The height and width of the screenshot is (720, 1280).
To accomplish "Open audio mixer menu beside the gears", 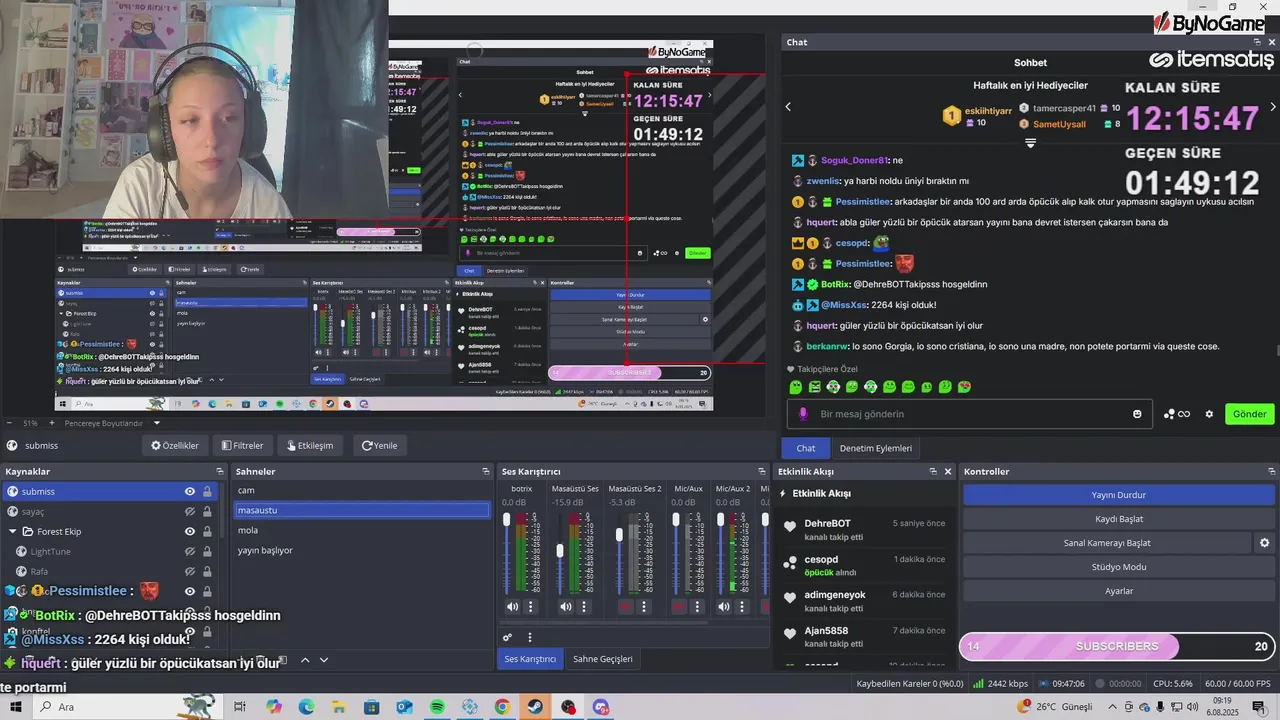I will coord(530,637).
